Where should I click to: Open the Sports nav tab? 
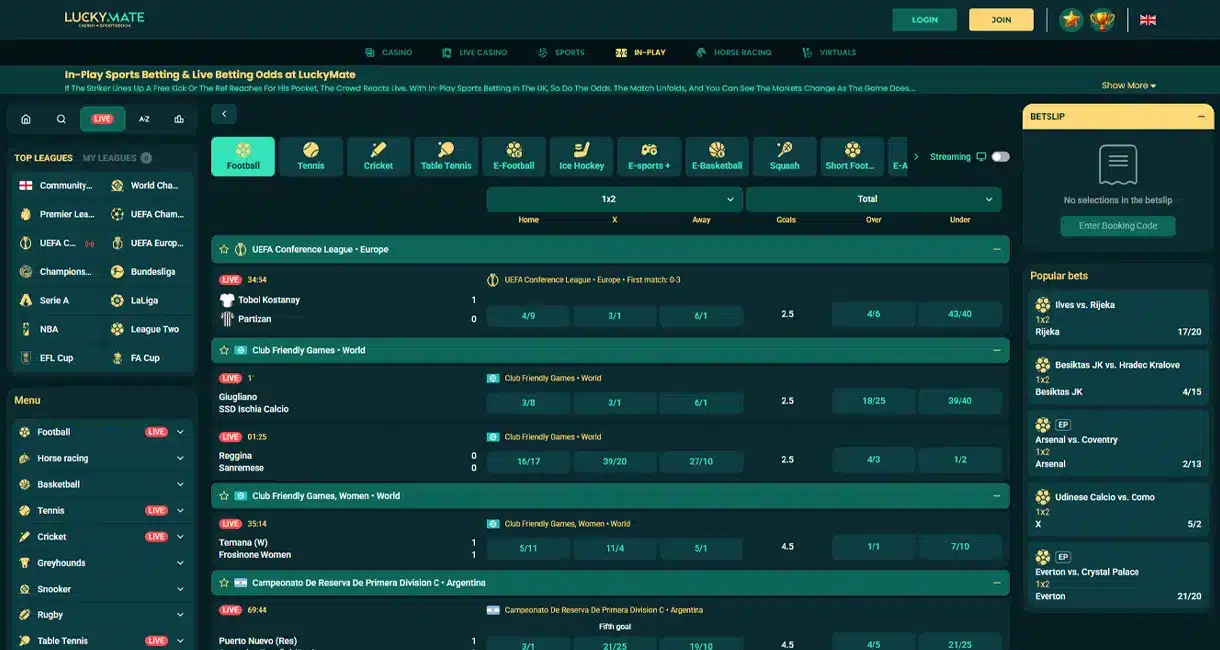(561, 52)
